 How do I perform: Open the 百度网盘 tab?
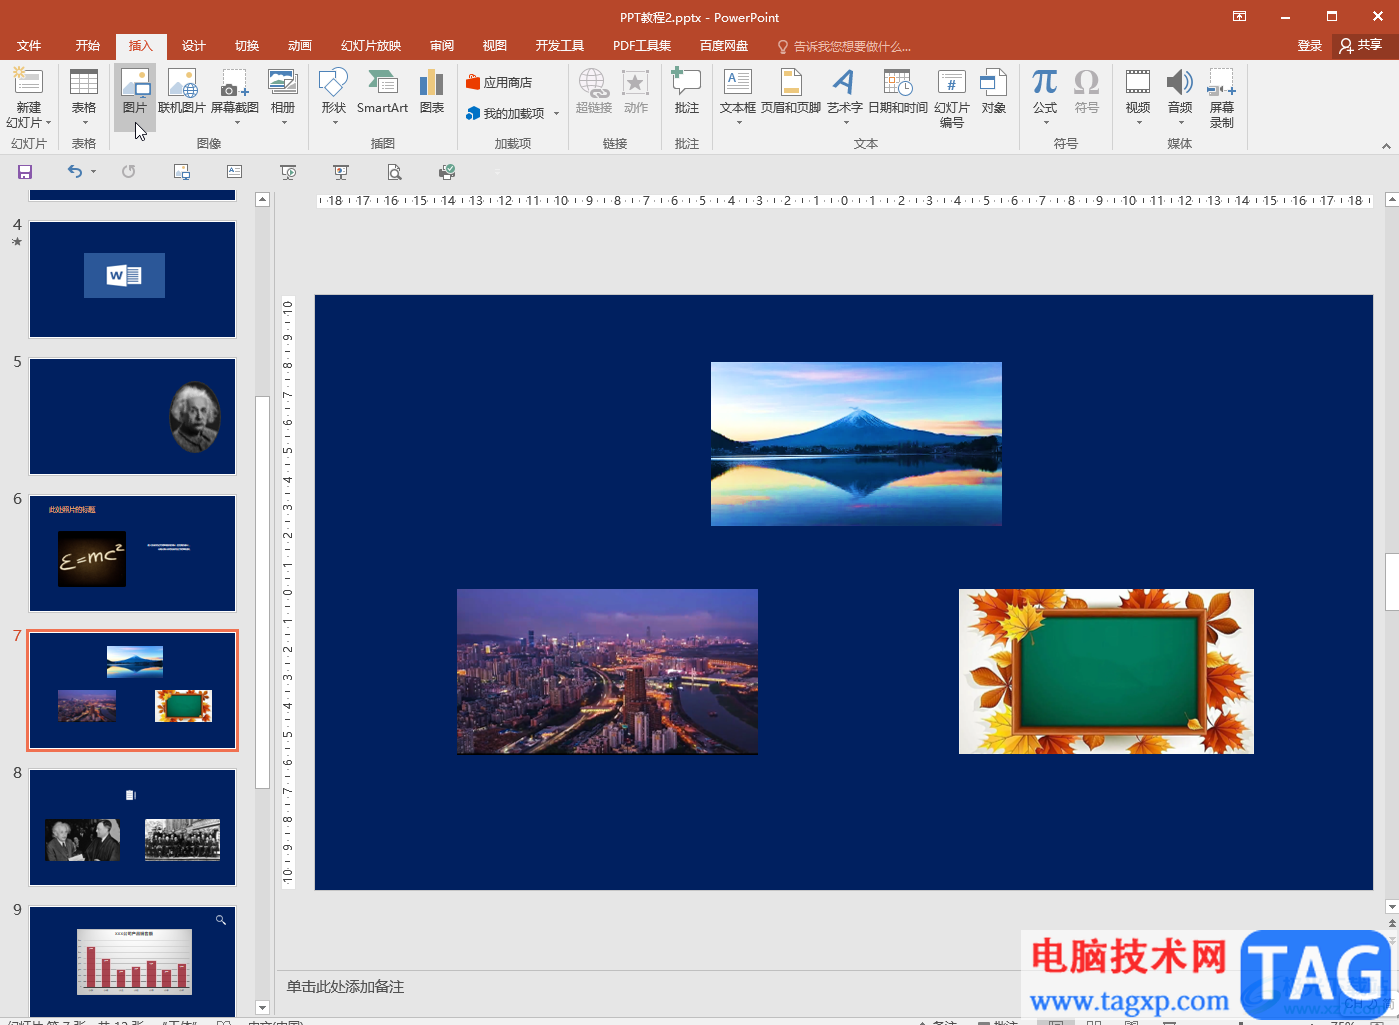[x=724, y=46]
